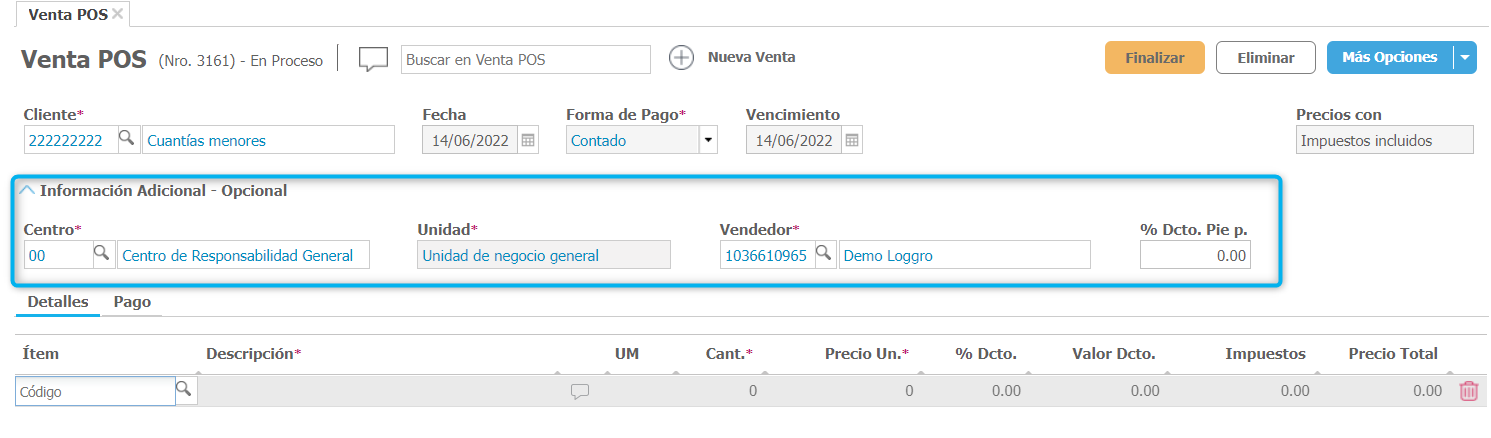The height and width of the screenshot is (438, 1491).
Task: Open the Vencimiento calendar picker
Action: [x=852, y=140]
